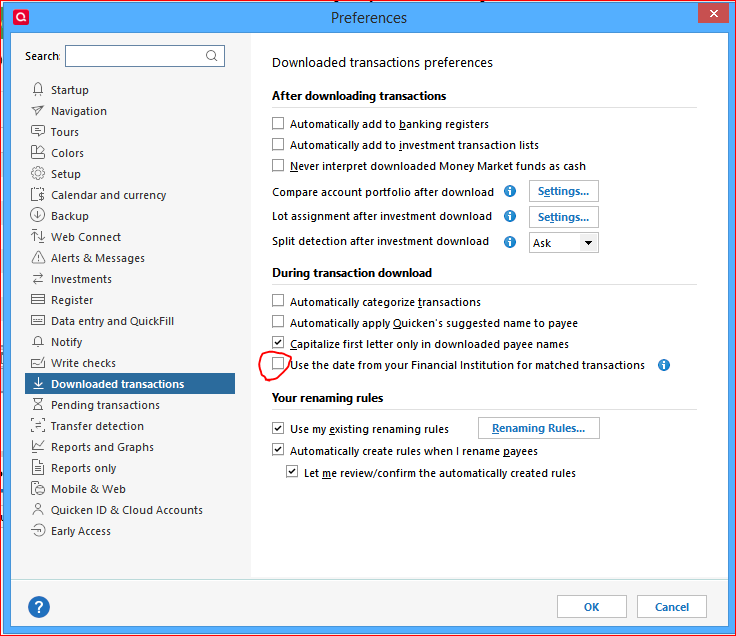Click the Web Connect arrows icon
The height and width of the screenshot is (636, 736).
pyautogui.click(x=38, y=236)
